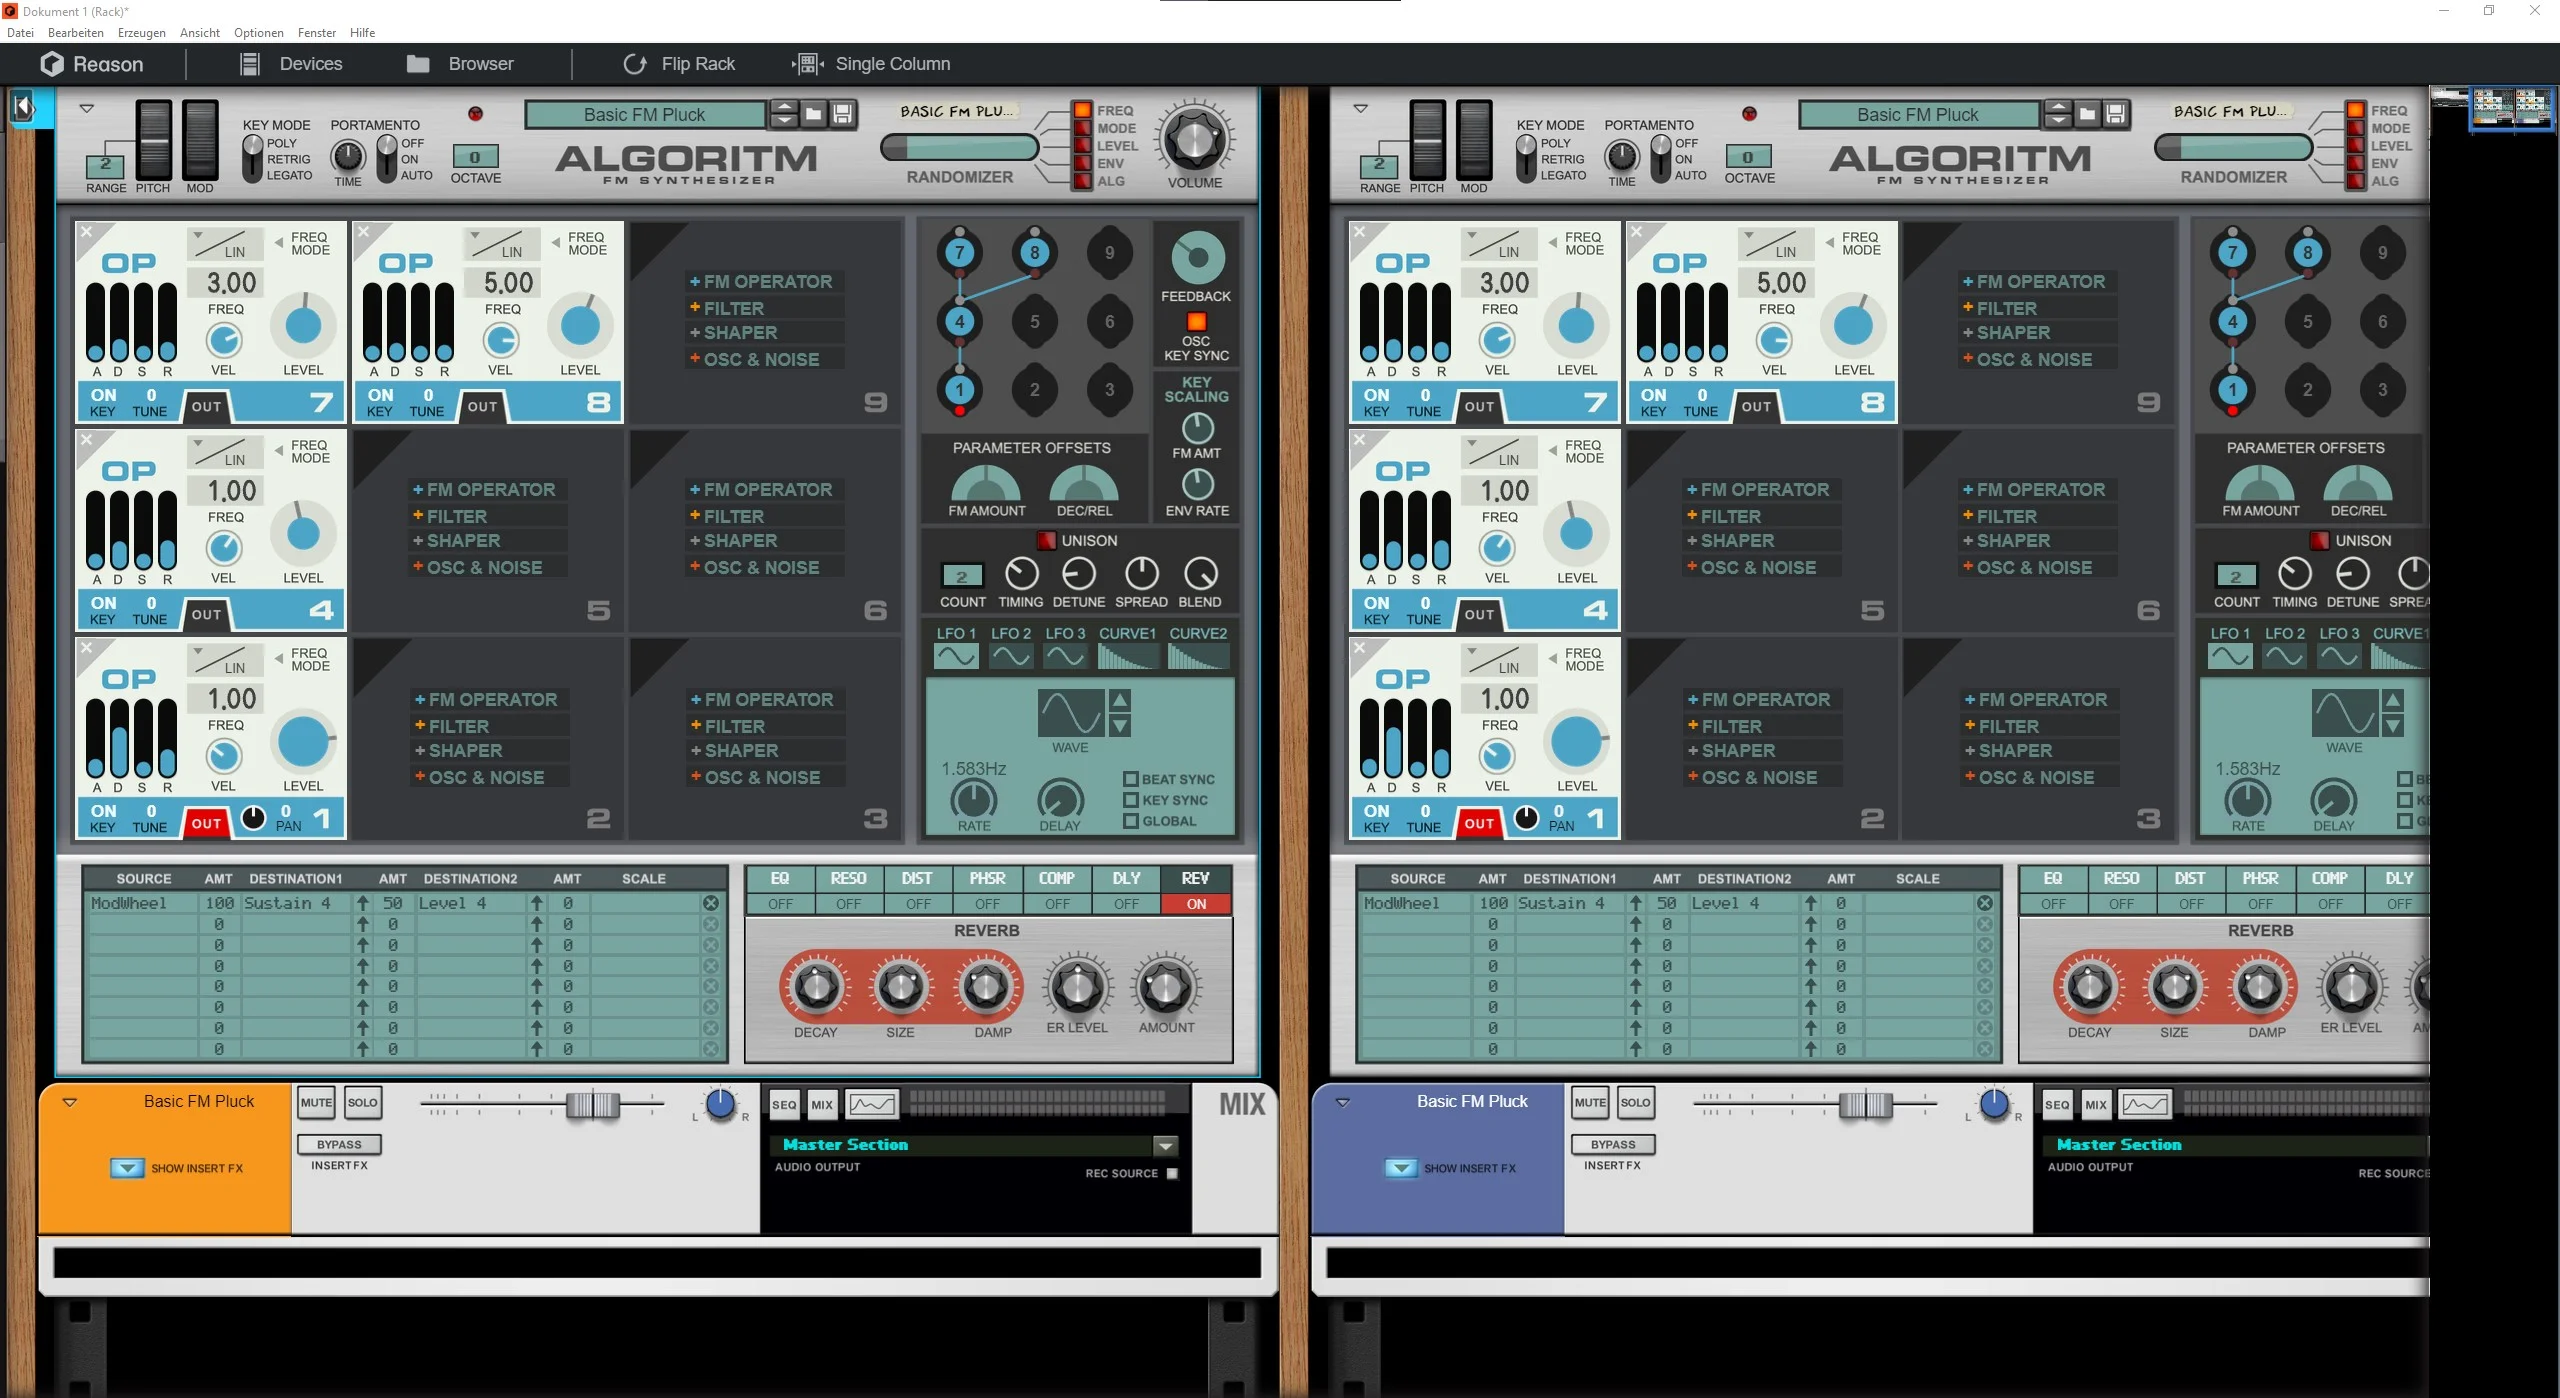Click left Algoritm browse patch folder icon
This screenshot has height=1398, width=2560.
coord(814,114)
